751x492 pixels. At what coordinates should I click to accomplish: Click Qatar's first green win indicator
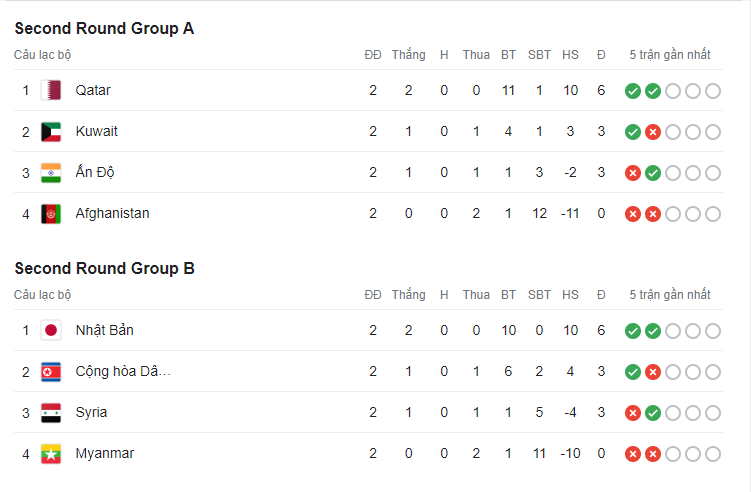pos(633,91)
